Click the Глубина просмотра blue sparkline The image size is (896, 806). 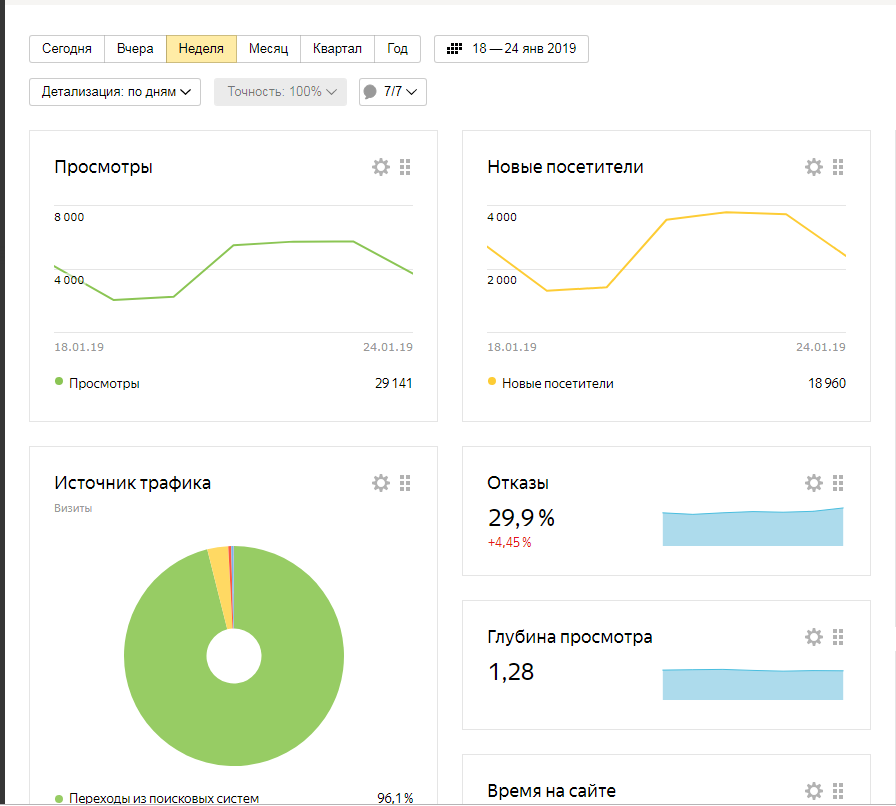[753, 684]
